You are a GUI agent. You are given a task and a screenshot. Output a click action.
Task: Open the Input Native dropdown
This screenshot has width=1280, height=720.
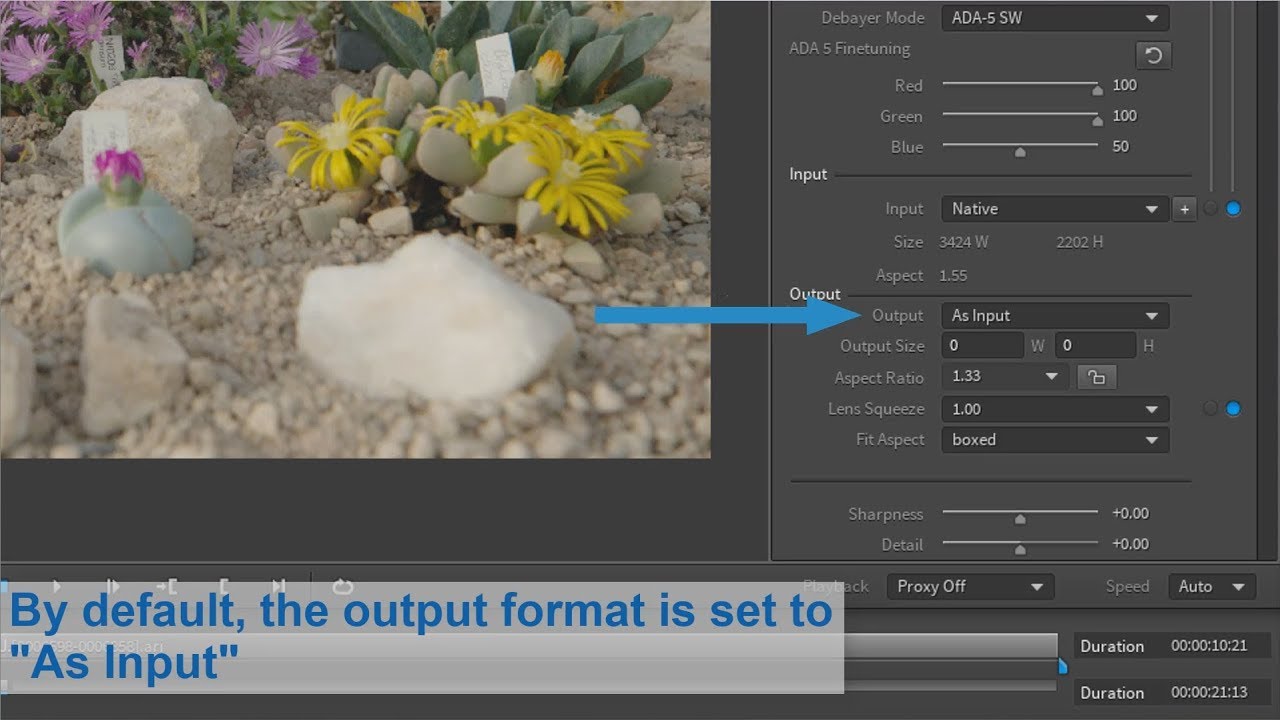pos(1055,209)
